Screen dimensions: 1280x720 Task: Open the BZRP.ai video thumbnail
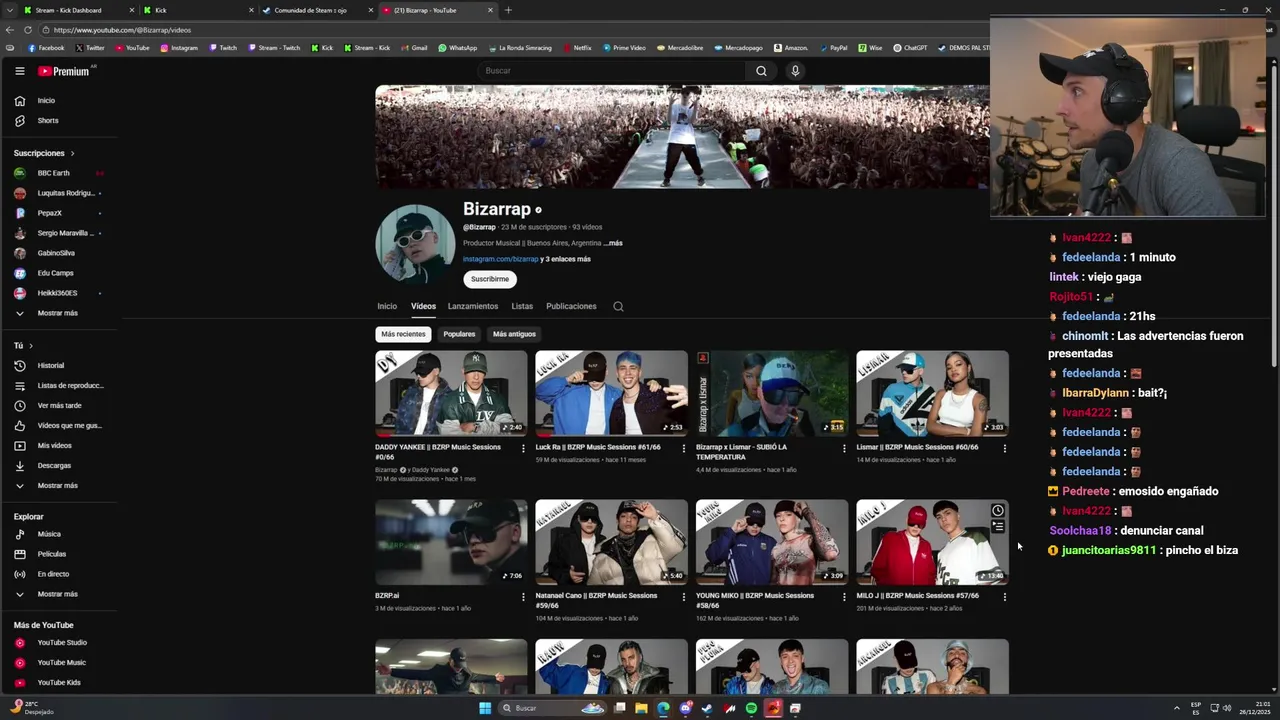451,542
